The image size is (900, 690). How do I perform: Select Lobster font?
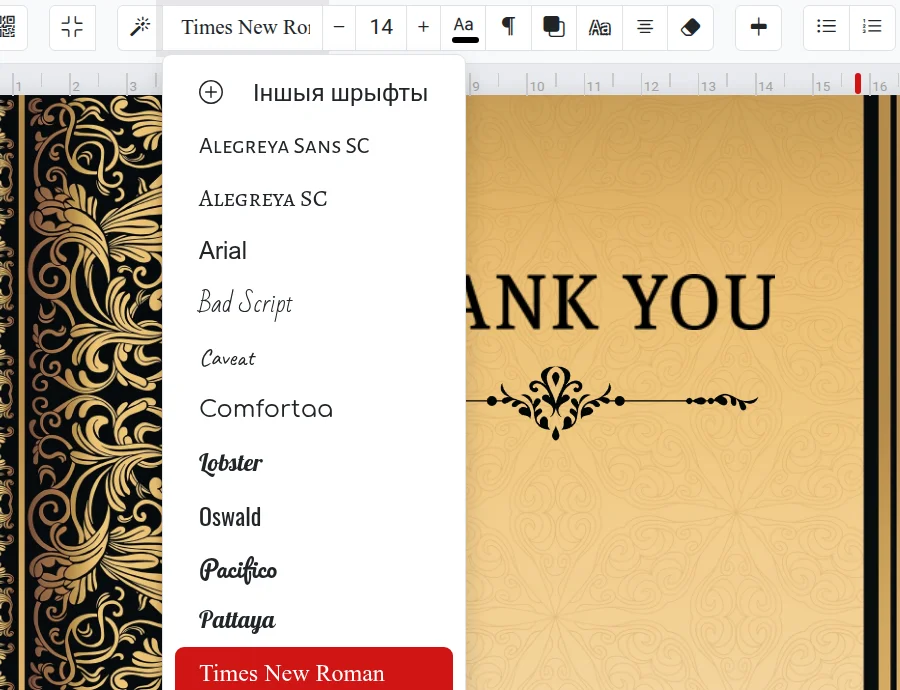tap(313, 463)
